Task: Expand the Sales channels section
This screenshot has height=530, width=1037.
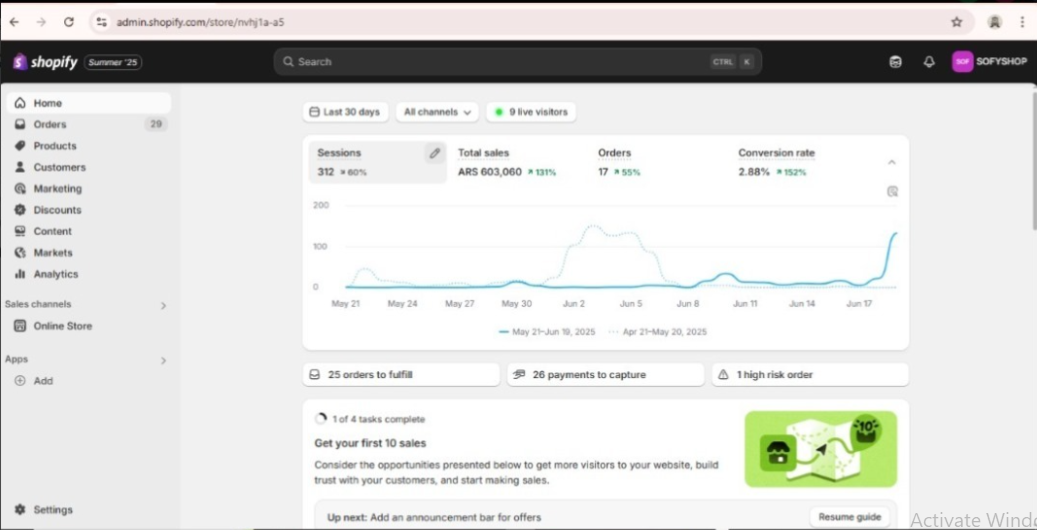Action: tap(163, 305)
